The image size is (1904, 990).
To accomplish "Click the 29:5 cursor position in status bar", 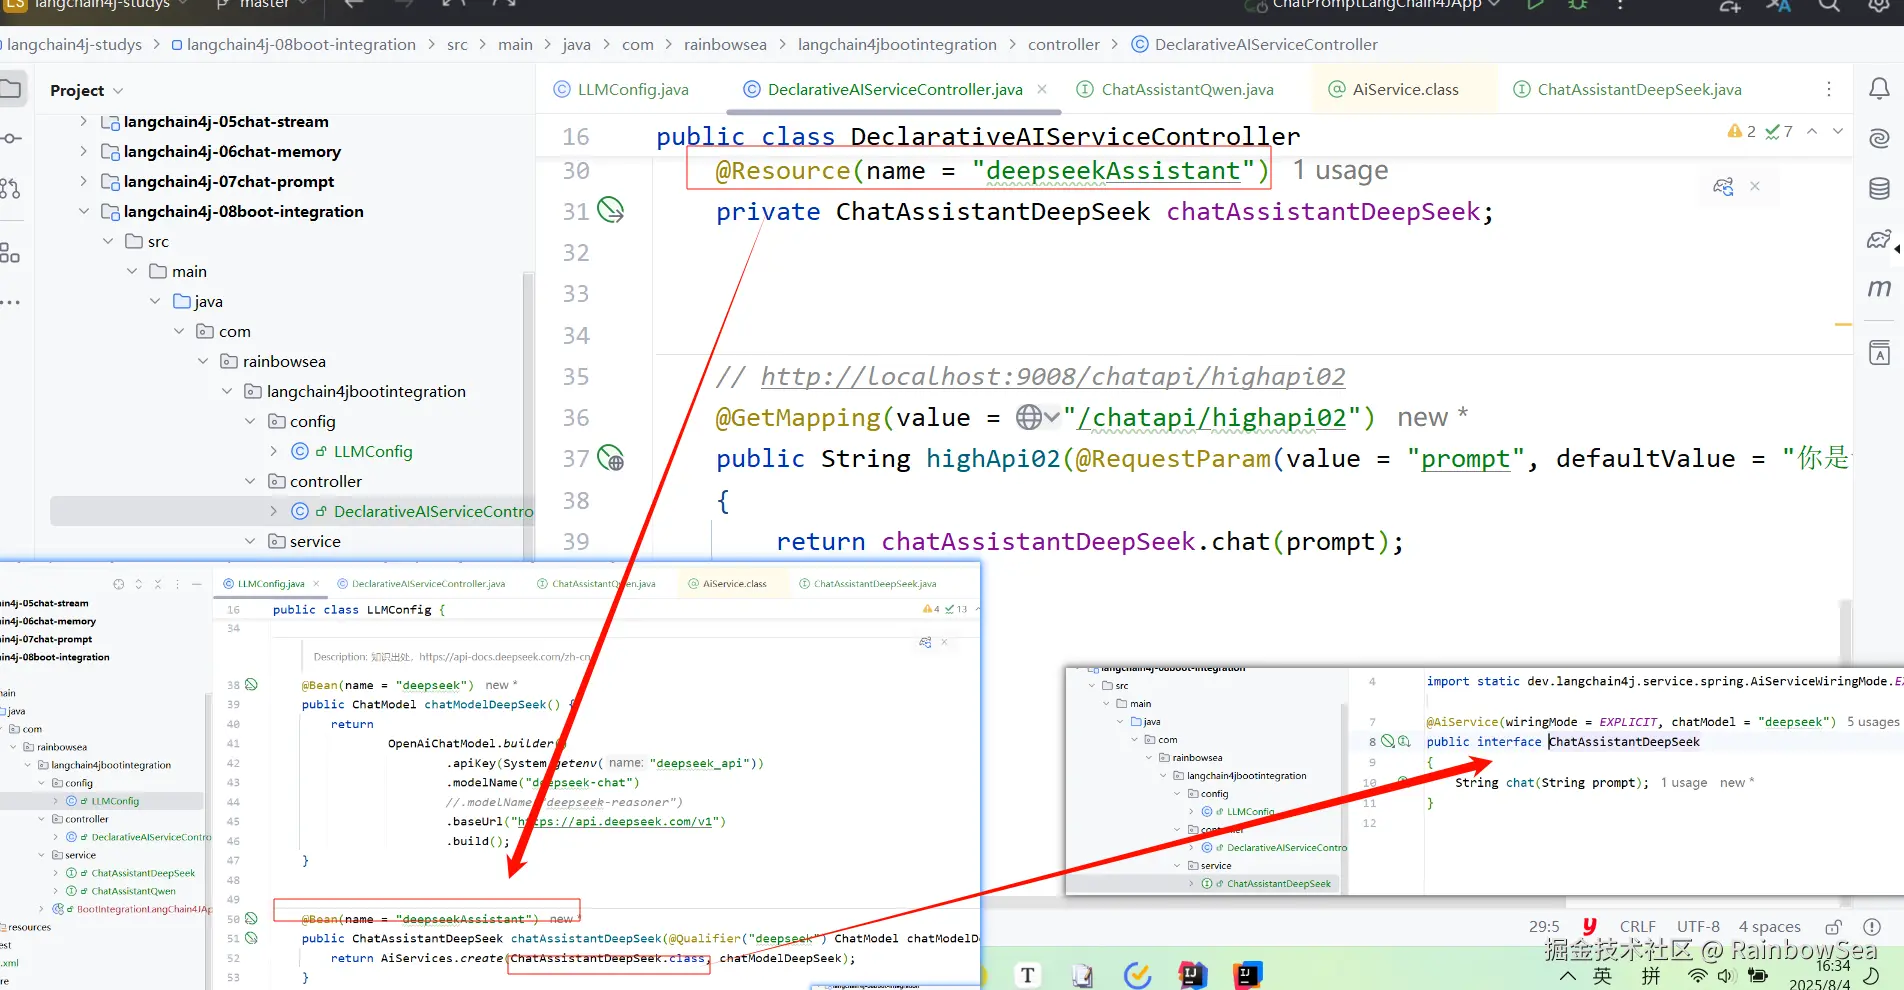I will 1544,927.
